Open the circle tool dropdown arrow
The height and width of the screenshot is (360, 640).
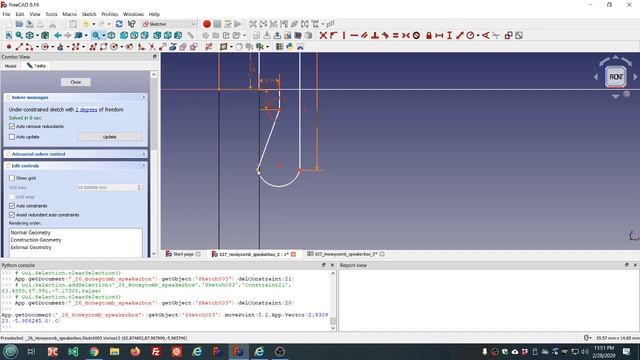(53, 47)
